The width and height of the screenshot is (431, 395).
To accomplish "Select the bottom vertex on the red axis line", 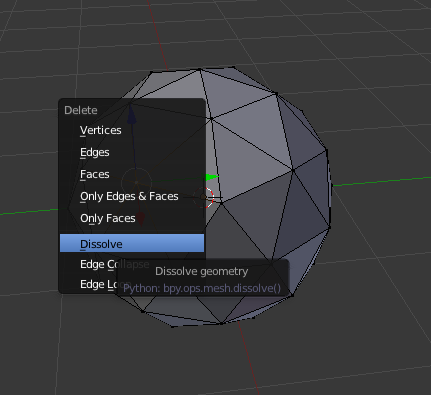I will pyautogui.click(x=221, y=323).
